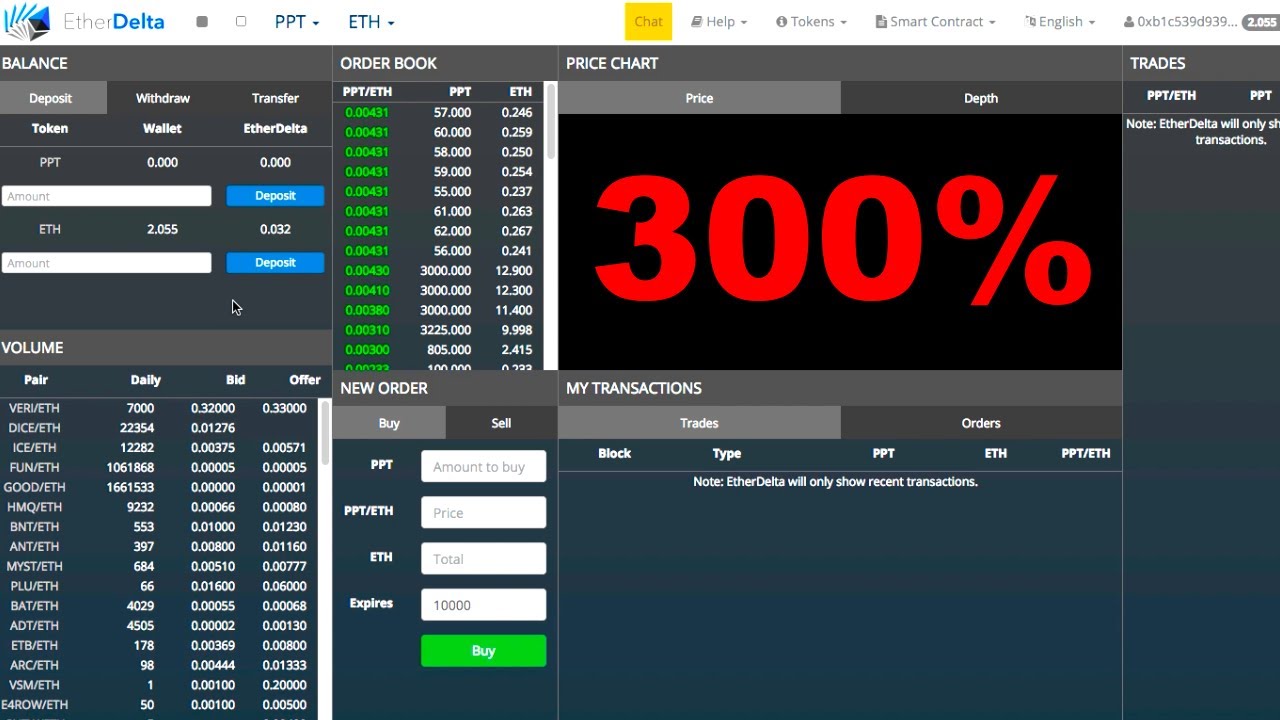
Task: Click the Daily column header in Volume
Action: click(x=146, y=380)
